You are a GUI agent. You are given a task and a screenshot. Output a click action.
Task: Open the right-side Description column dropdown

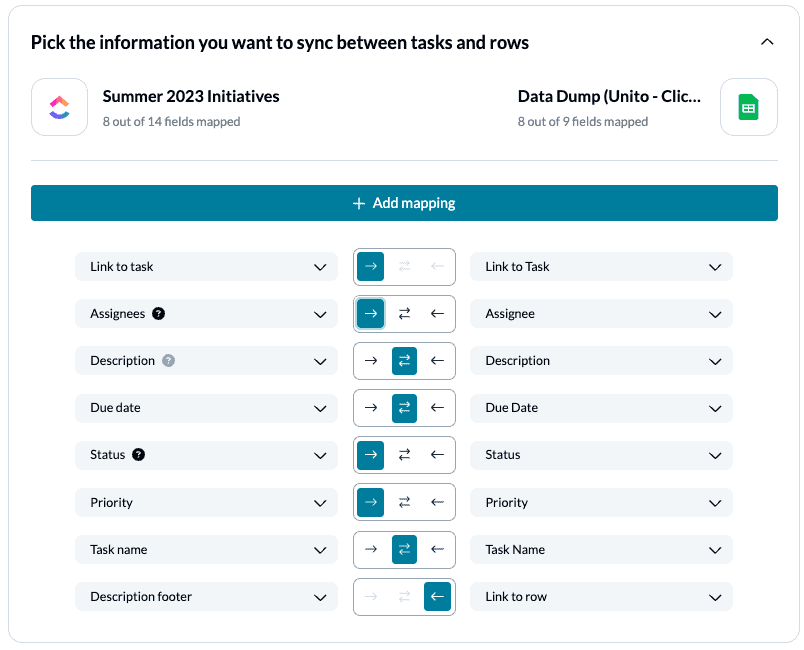(x=601, y=361)
